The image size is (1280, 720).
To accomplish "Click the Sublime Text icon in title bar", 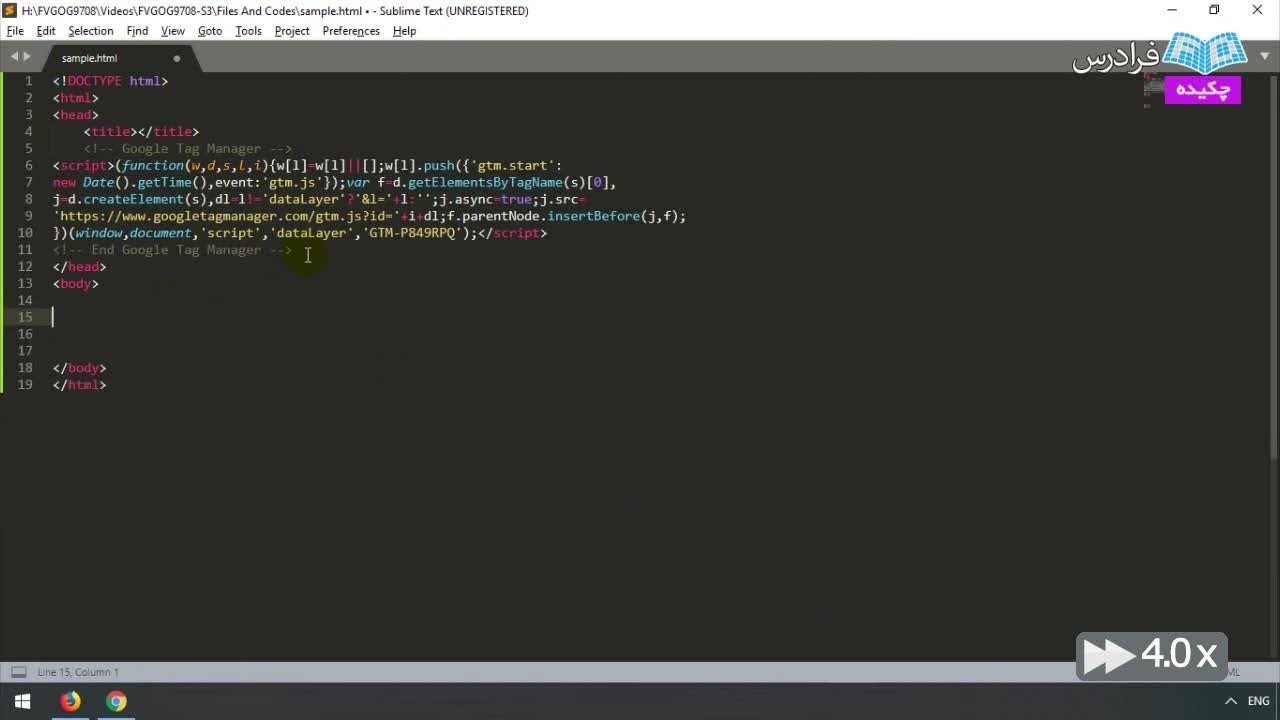I will [10, 10].
